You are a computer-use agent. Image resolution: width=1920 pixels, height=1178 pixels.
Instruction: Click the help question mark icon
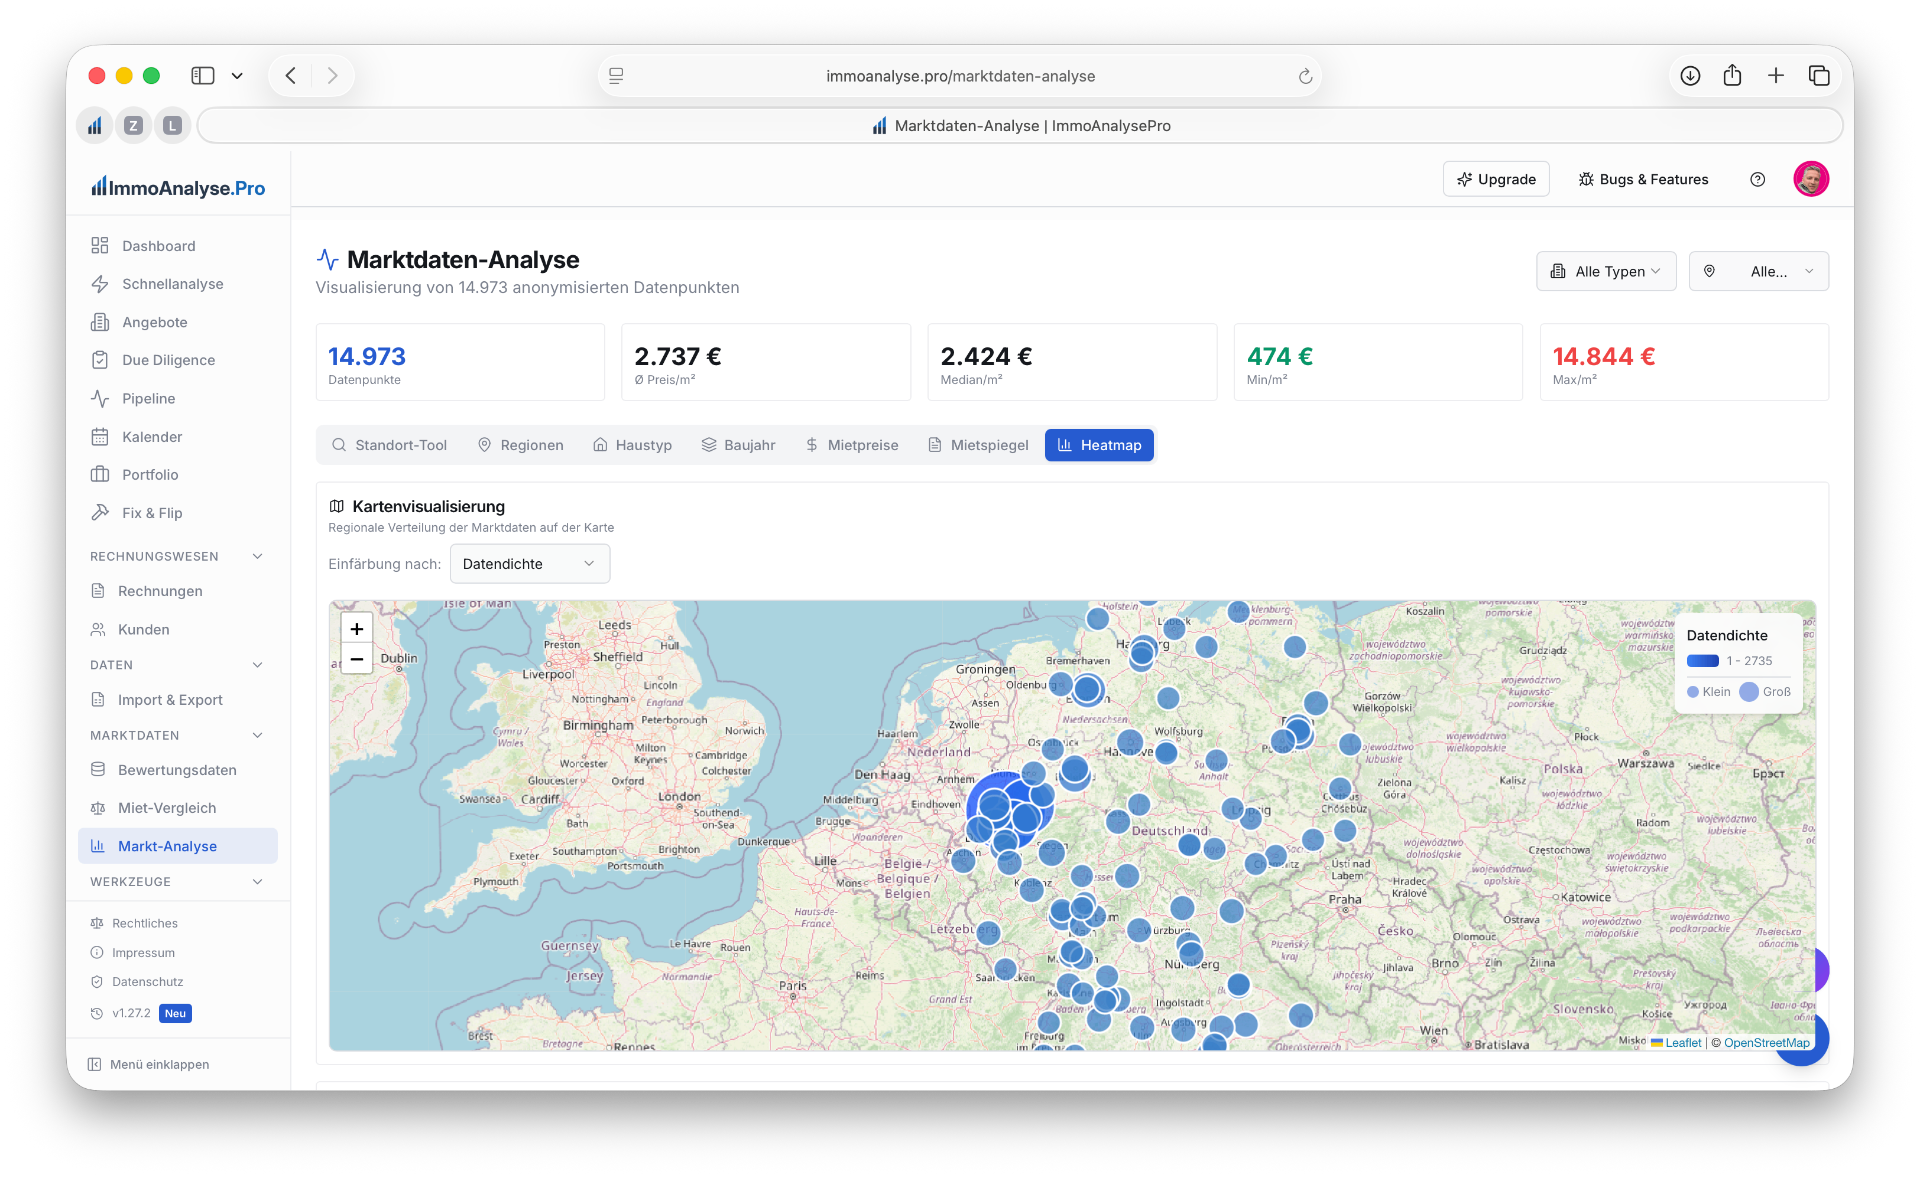[1757, 179]
